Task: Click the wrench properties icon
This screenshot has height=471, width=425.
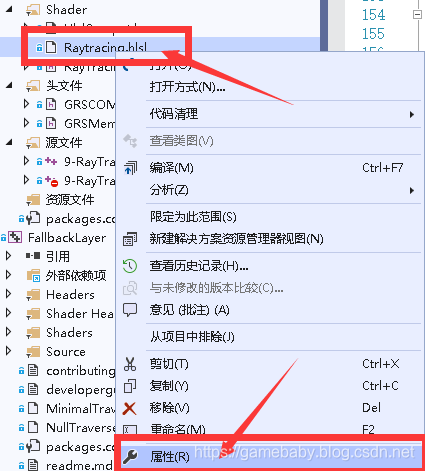Action: 130,456
